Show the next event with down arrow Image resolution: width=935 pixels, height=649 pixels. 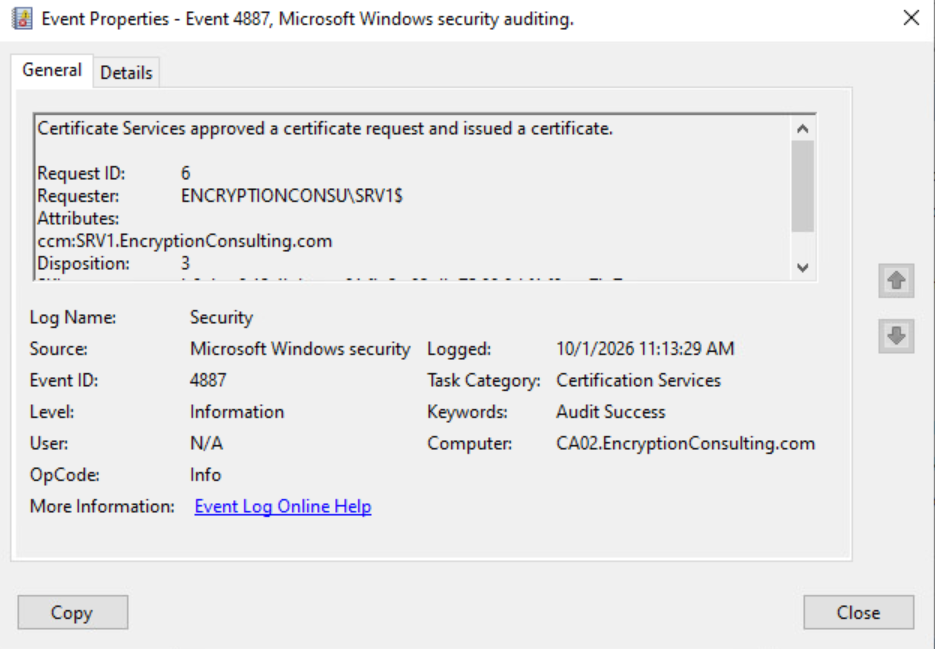(x=896, y=336)
